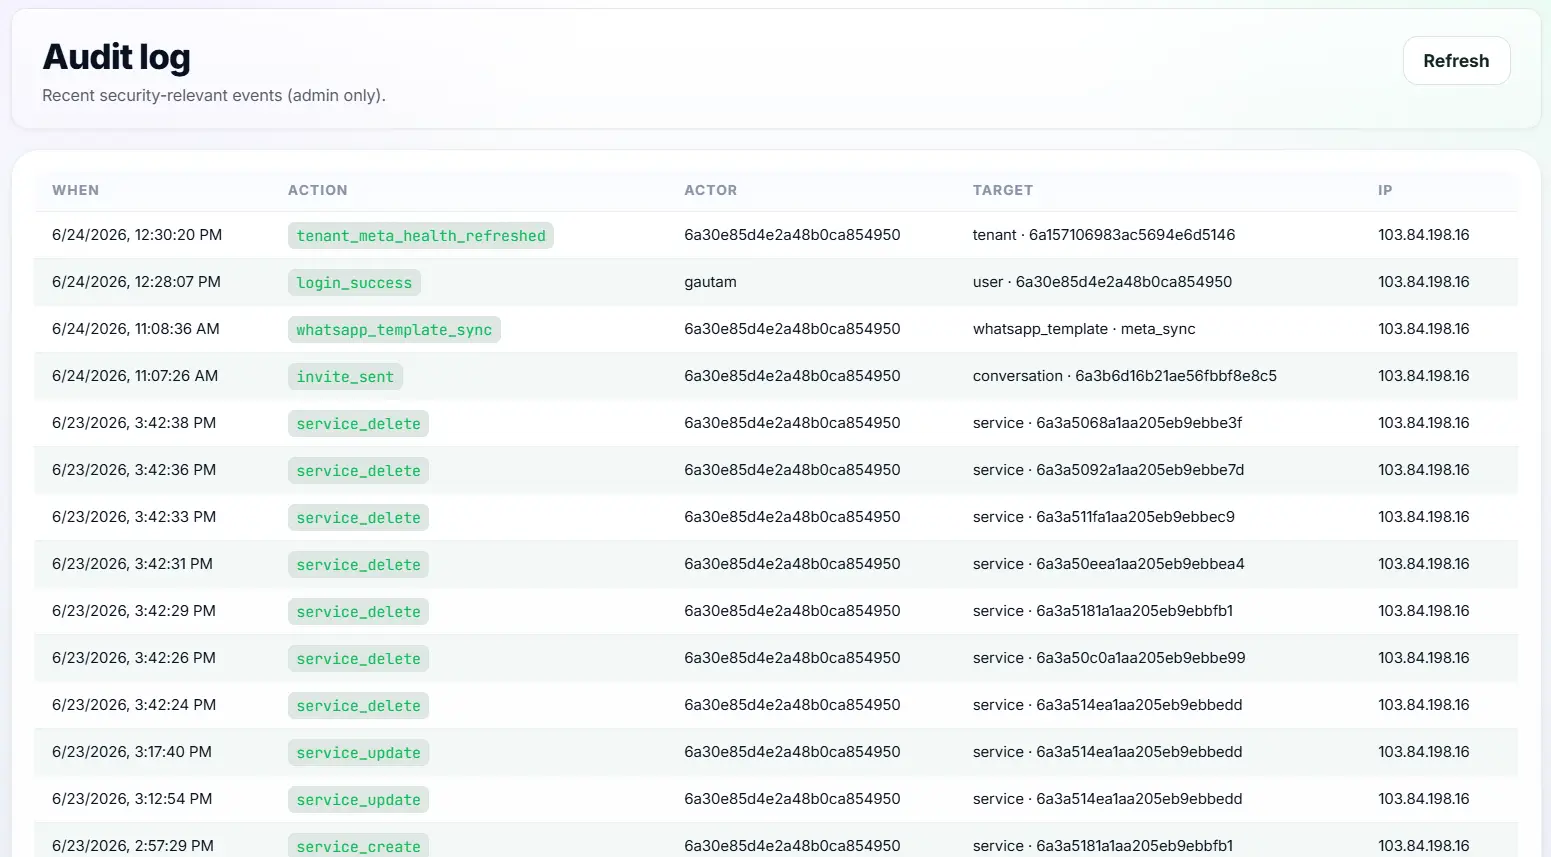Click the Recent security-relevant events subtitle

tap(214, 96)
